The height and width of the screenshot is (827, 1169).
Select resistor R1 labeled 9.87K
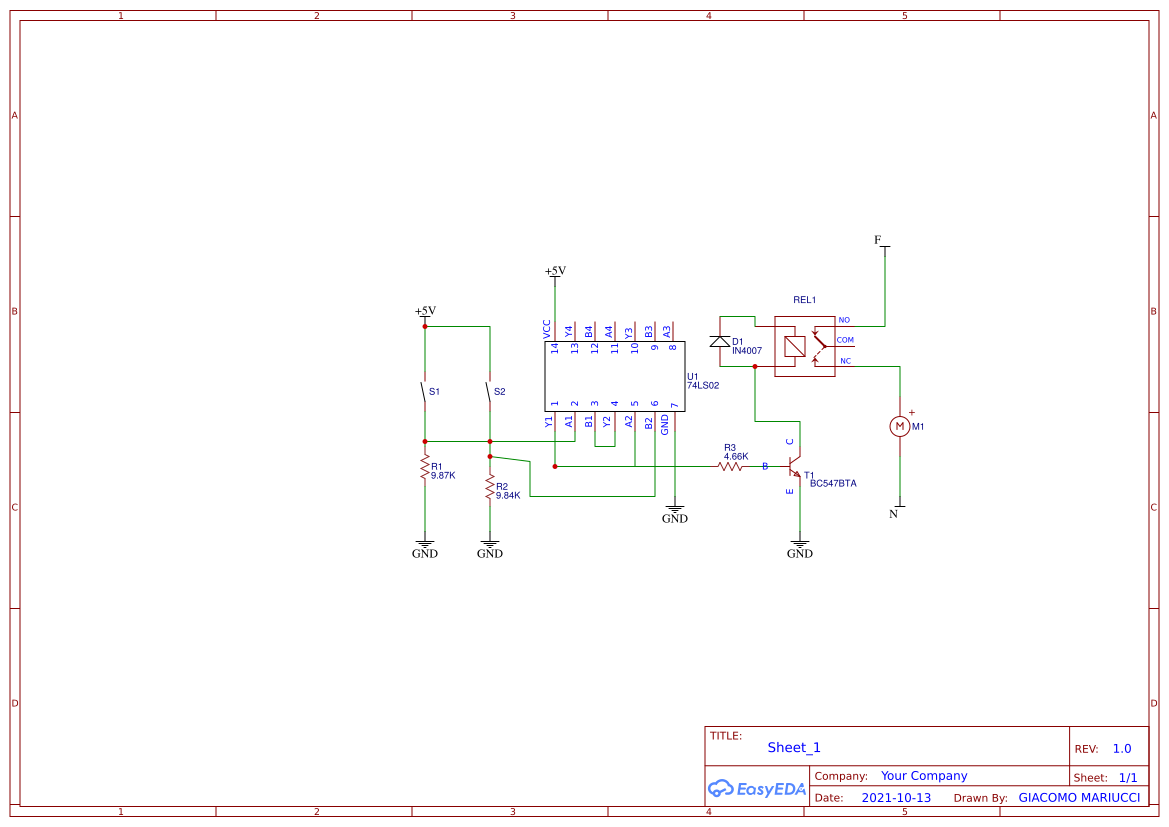[x=426, y=470]
